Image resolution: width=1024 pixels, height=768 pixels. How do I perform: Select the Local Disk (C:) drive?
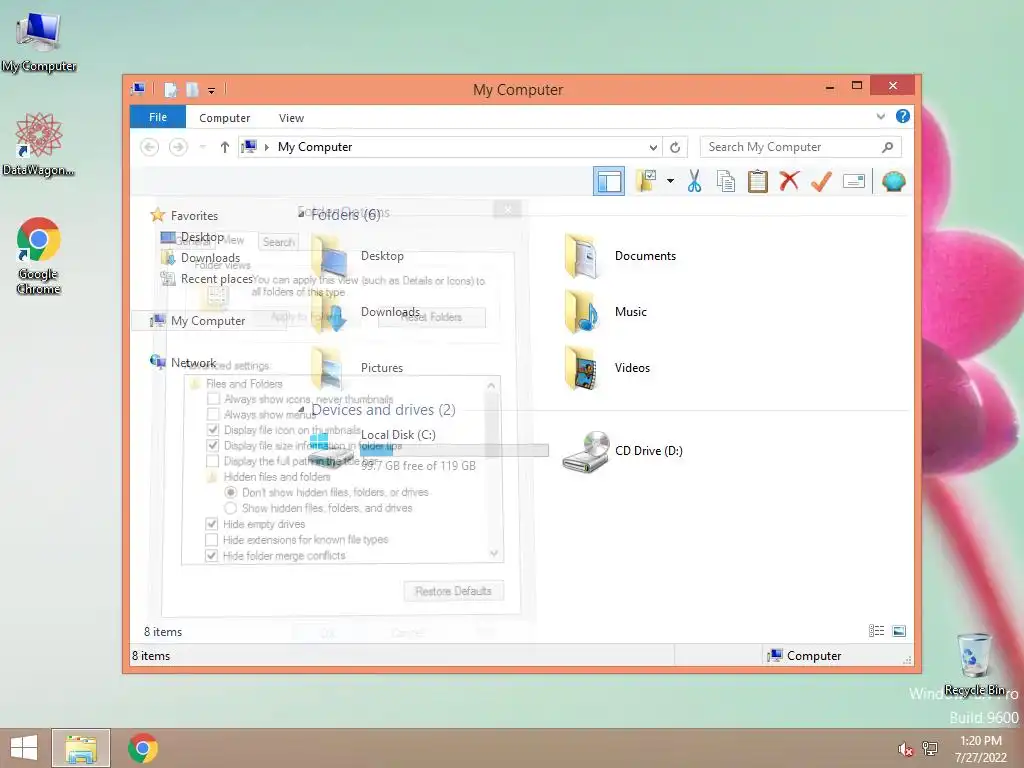click(x=428, y=451)
